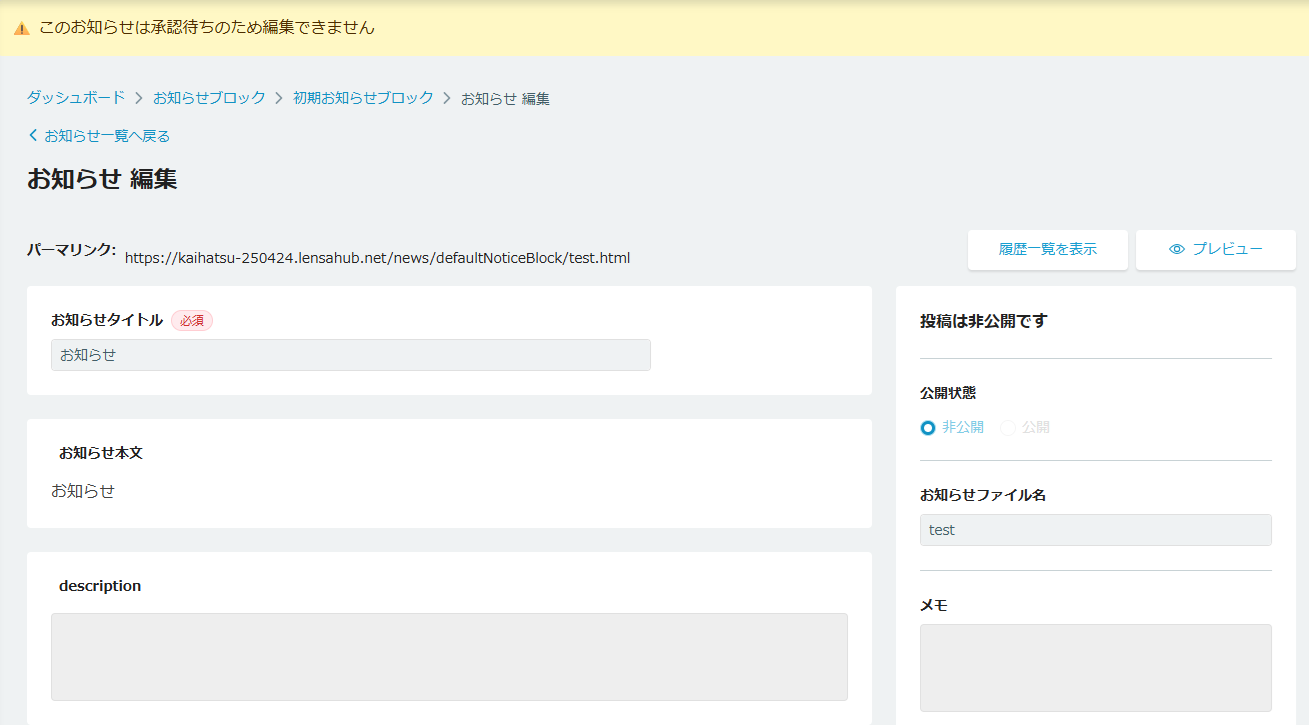Screen dimensions: 1309x725
Task: Click the eye icon on the preview button
Action: (1177, 249)
